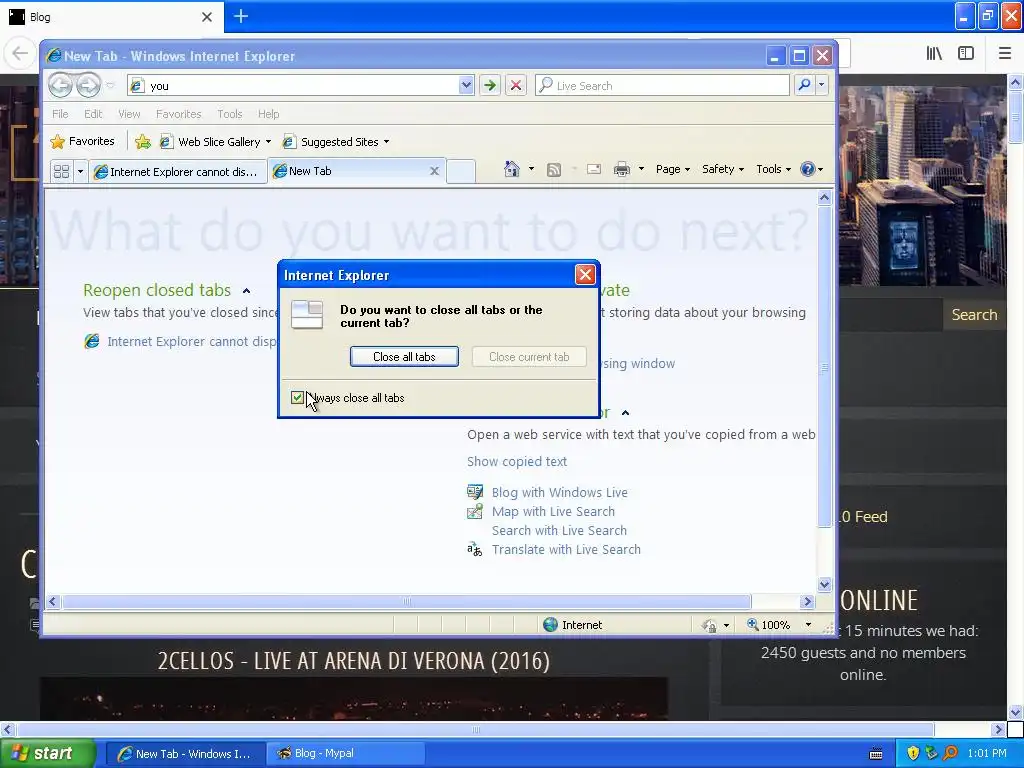
Task: Open the Favorites menu in IE
Action: point(178,114)
